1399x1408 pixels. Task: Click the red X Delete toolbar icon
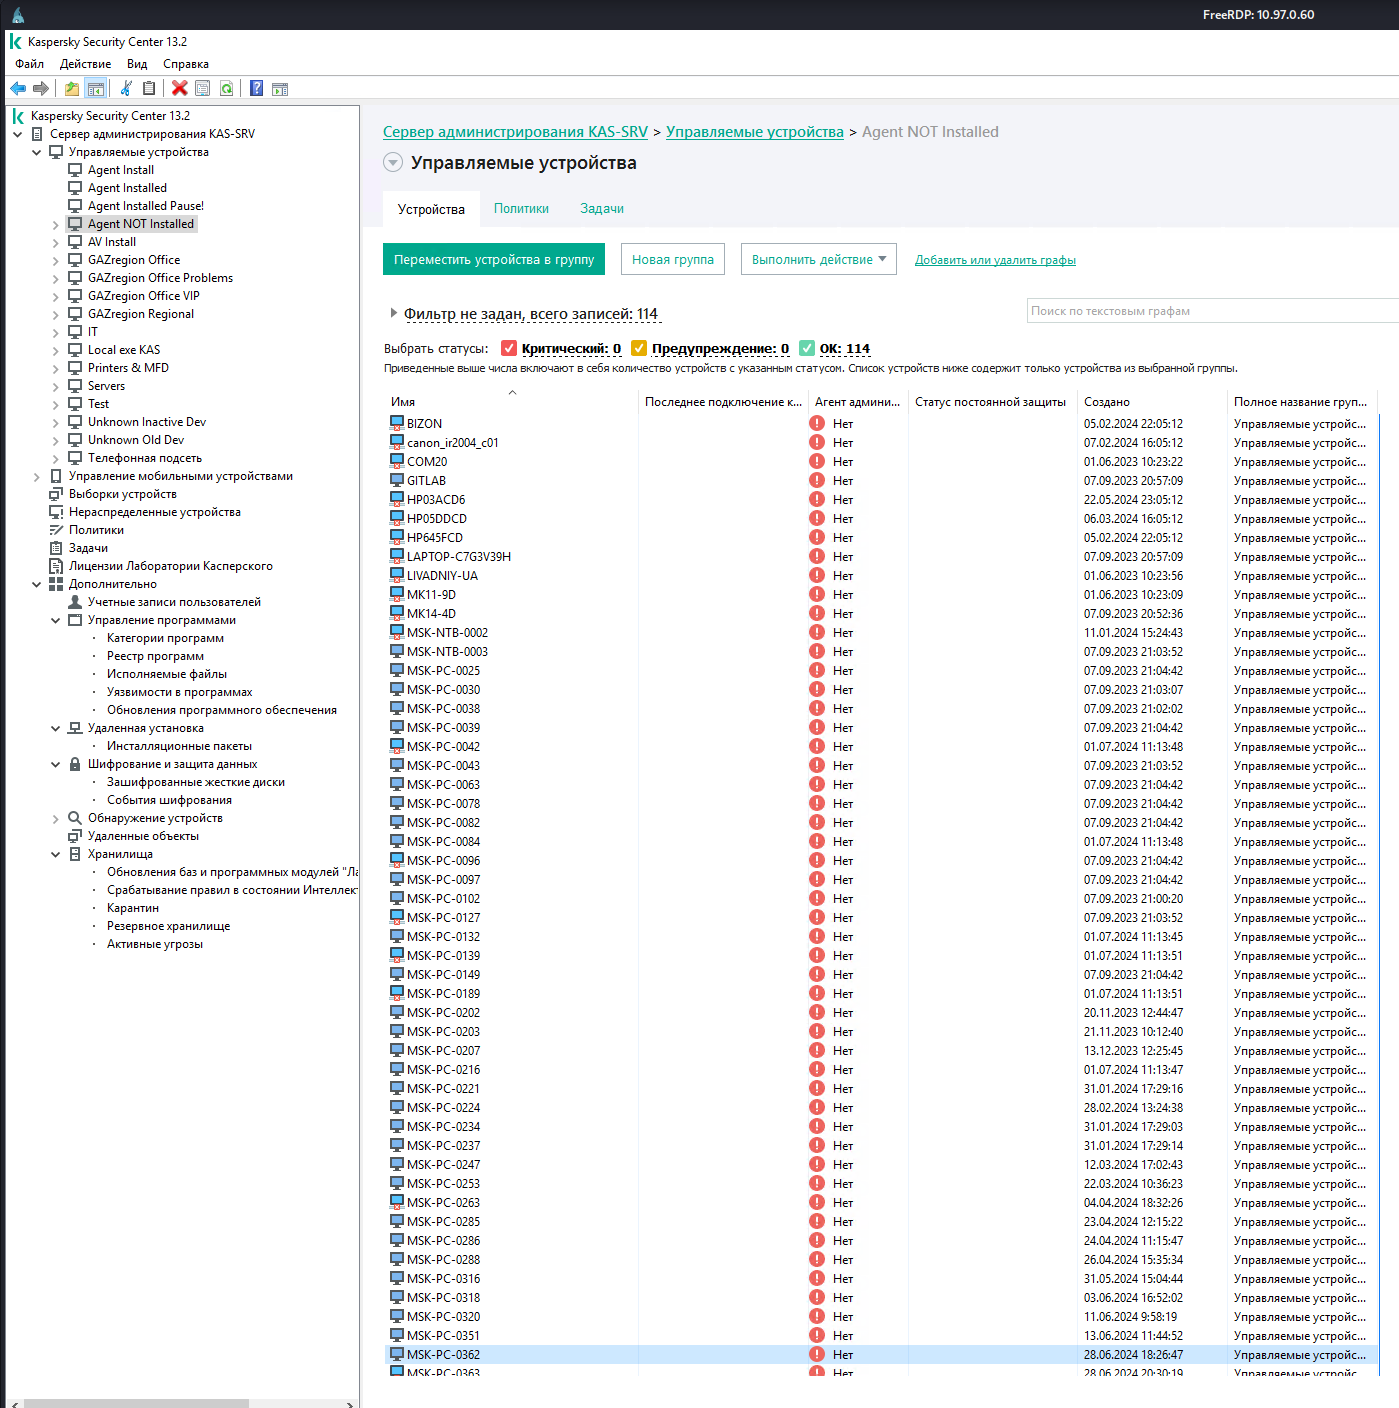click(180, 88)
